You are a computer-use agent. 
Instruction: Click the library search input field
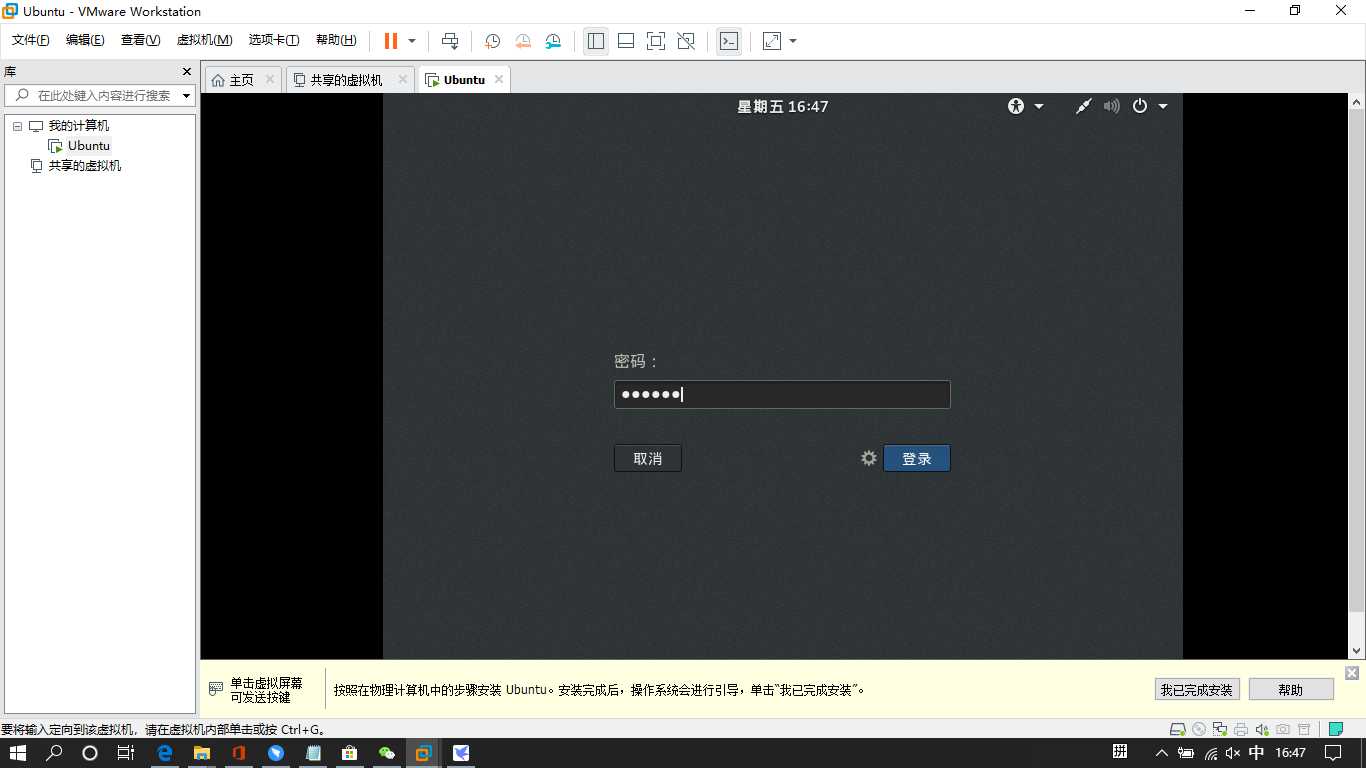[x=100, y=96]
